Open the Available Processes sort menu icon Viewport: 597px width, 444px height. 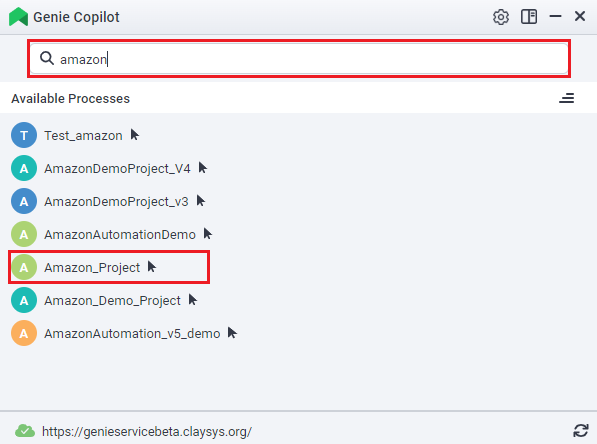pyautogui.click(x=567, y=98)
